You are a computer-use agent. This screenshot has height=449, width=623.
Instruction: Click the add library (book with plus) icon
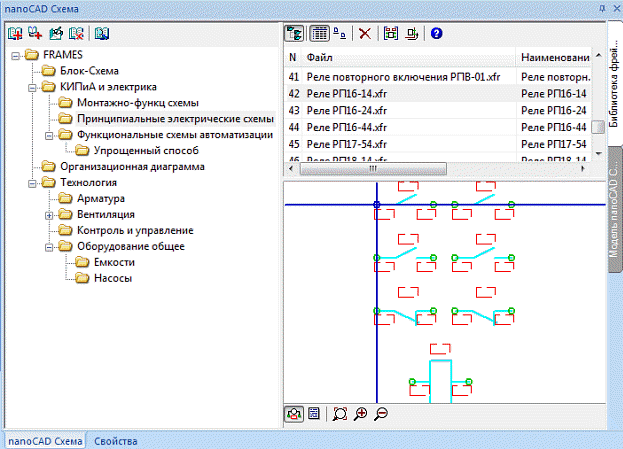[x=15, y=33]
